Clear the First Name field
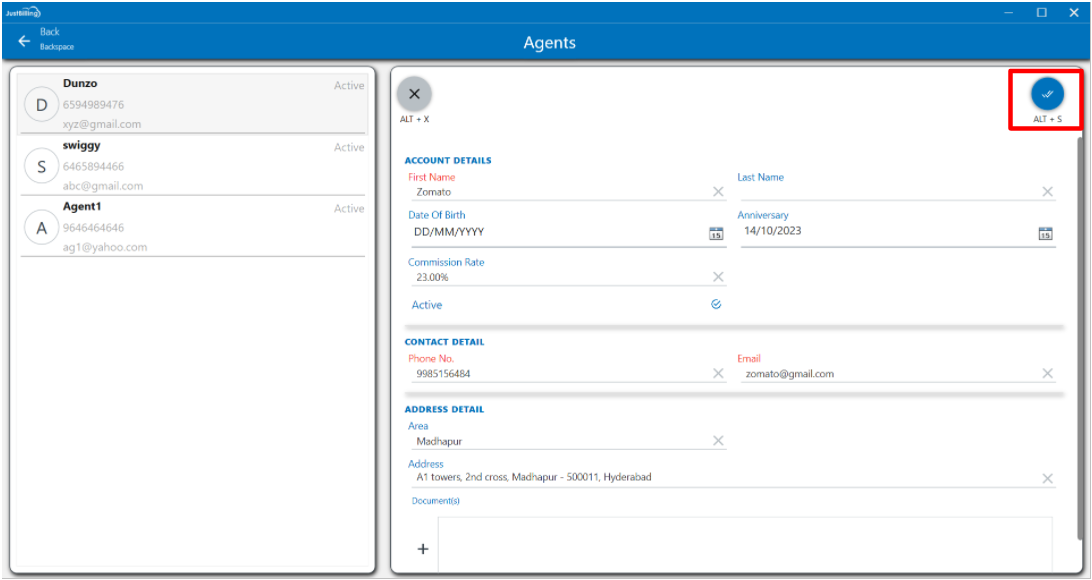 (718, 192)
